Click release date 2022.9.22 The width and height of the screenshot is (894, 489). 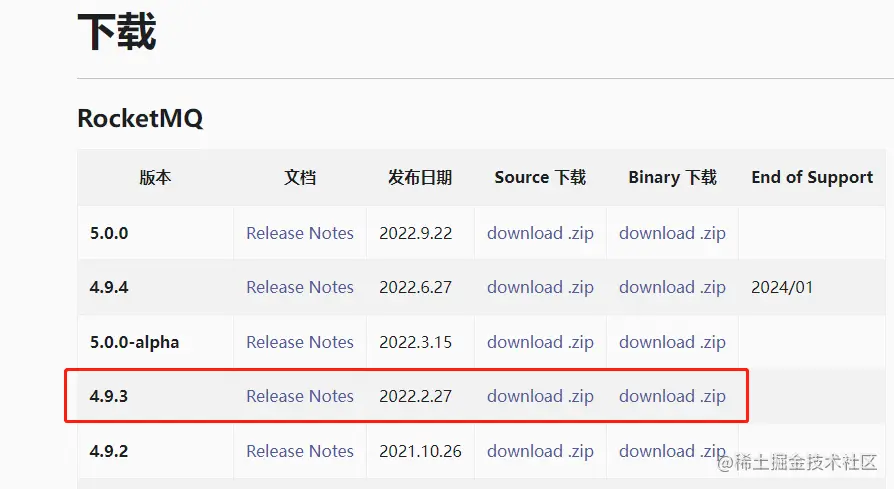(x=416, y=233)
